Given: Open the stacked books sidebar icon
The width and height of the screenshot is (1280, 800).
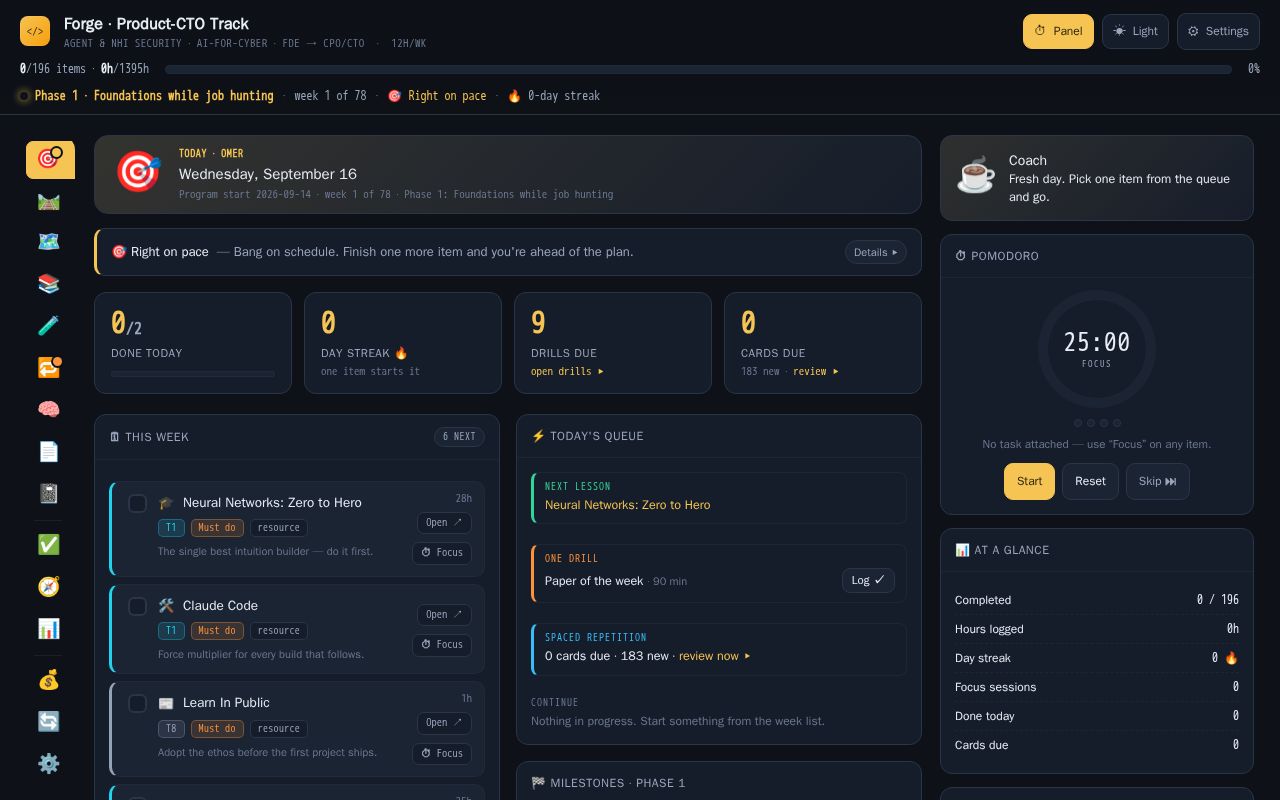Looking at the screenshot, I should [49, 285].
